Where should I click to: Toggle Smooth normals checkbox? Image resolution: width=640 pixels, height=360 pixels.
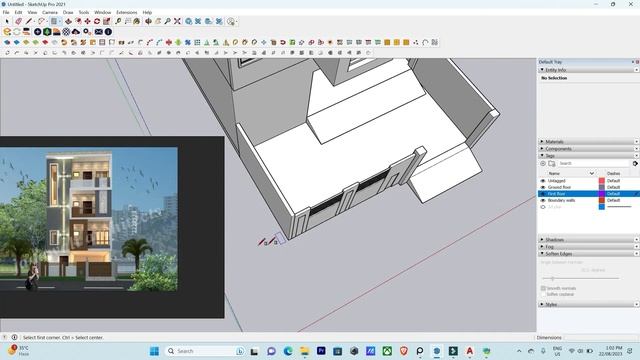click(543, 288)
